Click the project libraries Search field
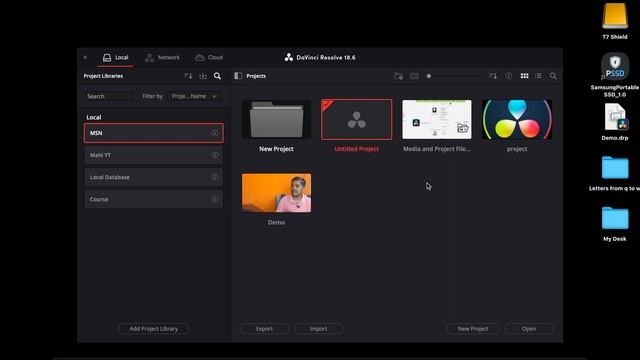Image resolution: width=640 pixels, height=360 pixels. 109,96
